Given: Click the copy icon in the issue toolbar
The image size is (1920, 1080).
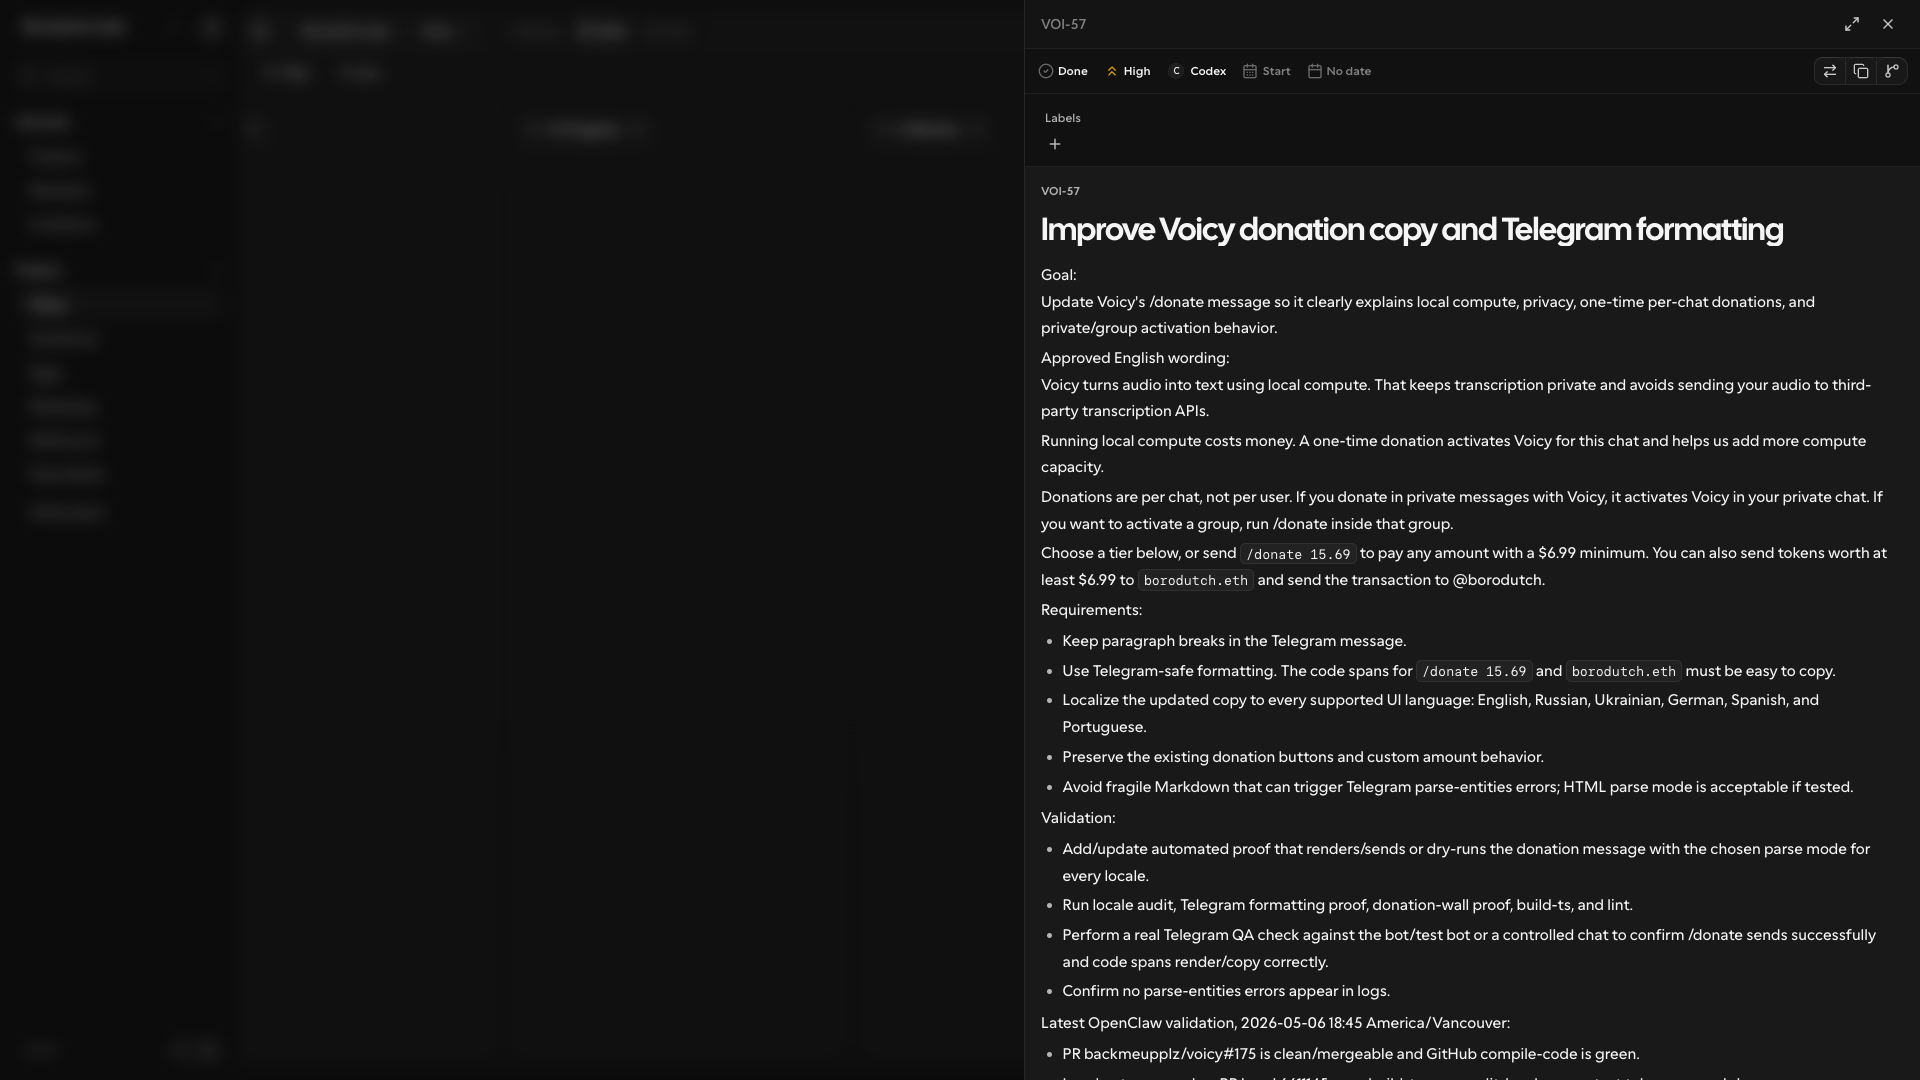Looking at the screenshot, I should tap(1860, 71).
